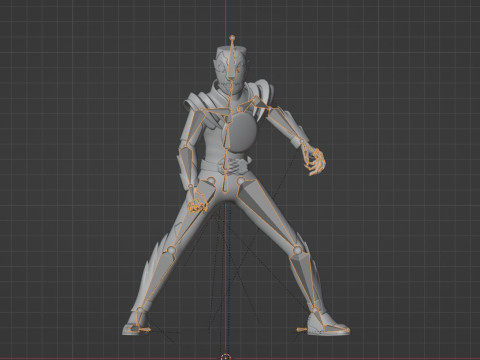This screenshot has width=480, height=360.
Task: Select the shin bone of the screen-left leg
Action: click(x=157, y=279)
